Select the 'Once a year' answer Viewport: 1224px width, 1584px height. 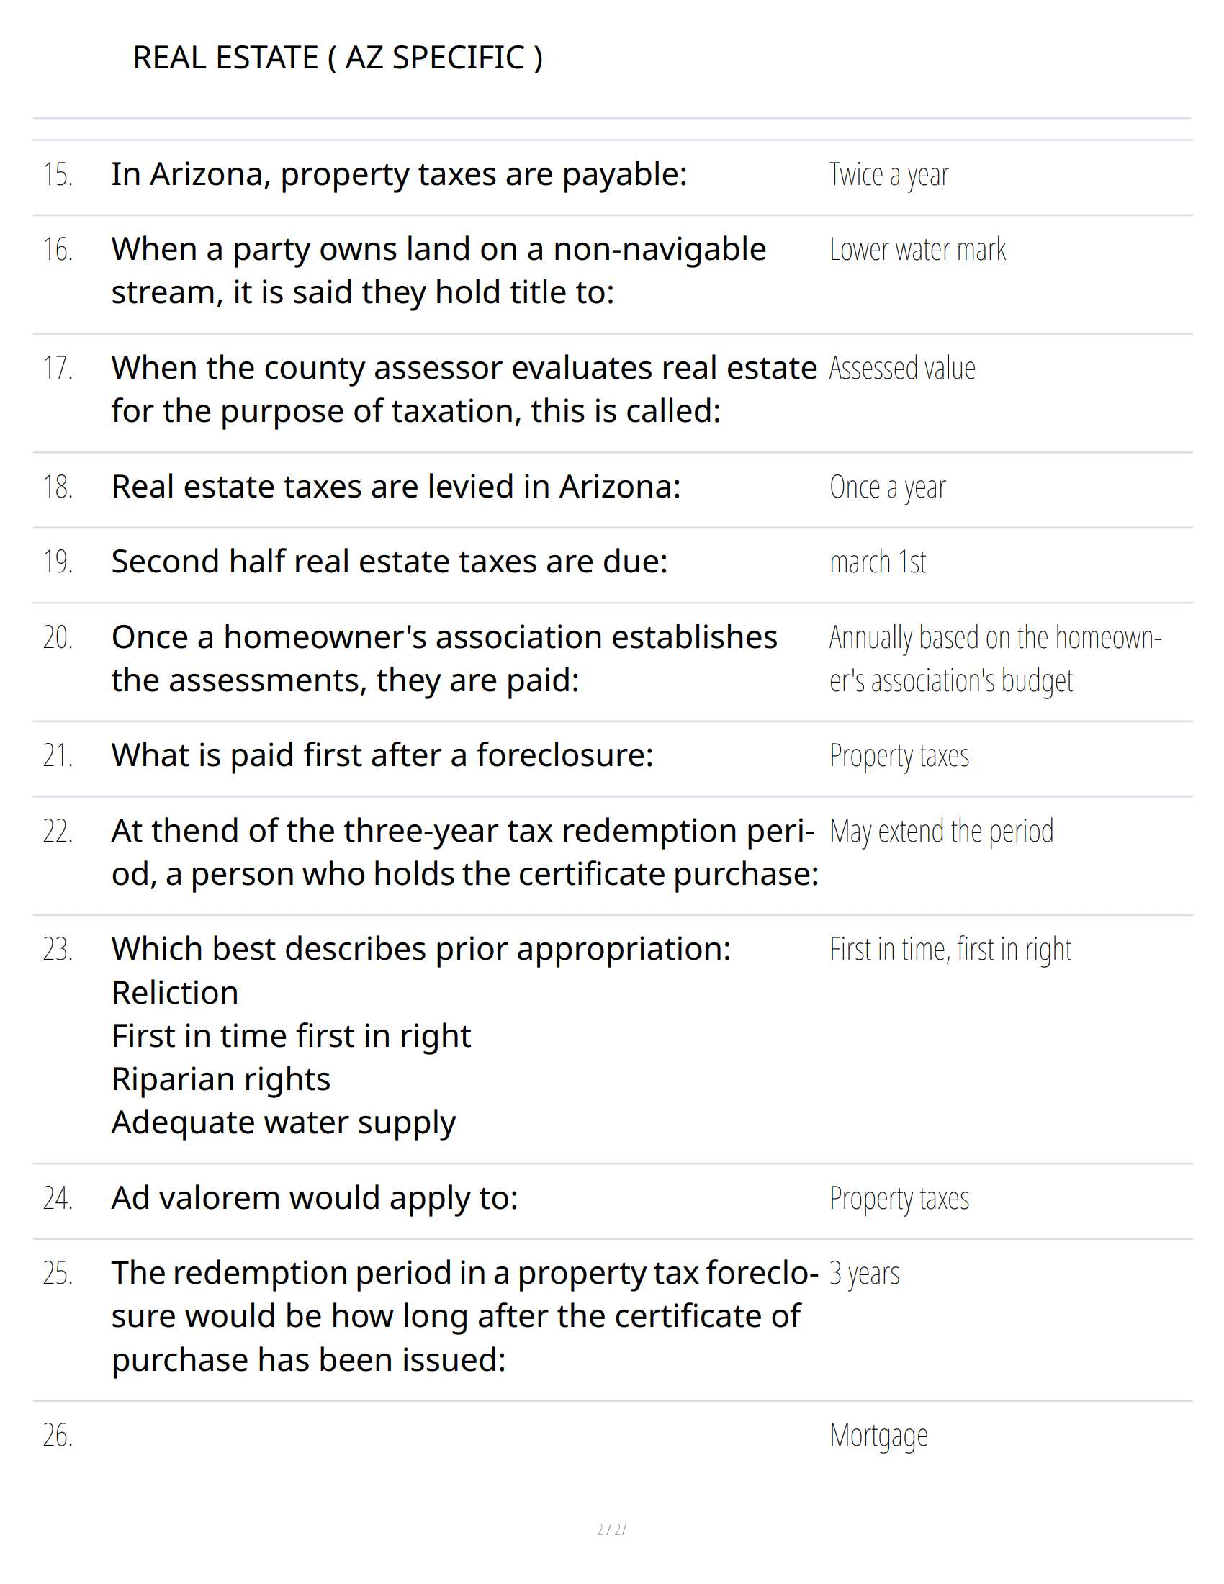click(x=887, y=488)
